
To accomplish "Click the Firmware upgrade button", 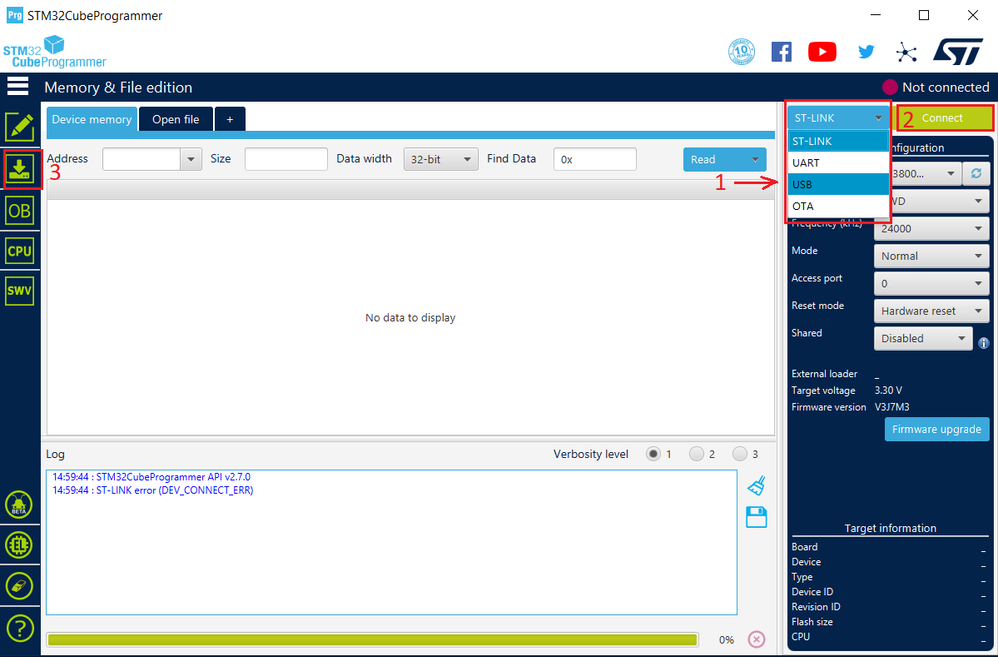I will coord(937,429).
